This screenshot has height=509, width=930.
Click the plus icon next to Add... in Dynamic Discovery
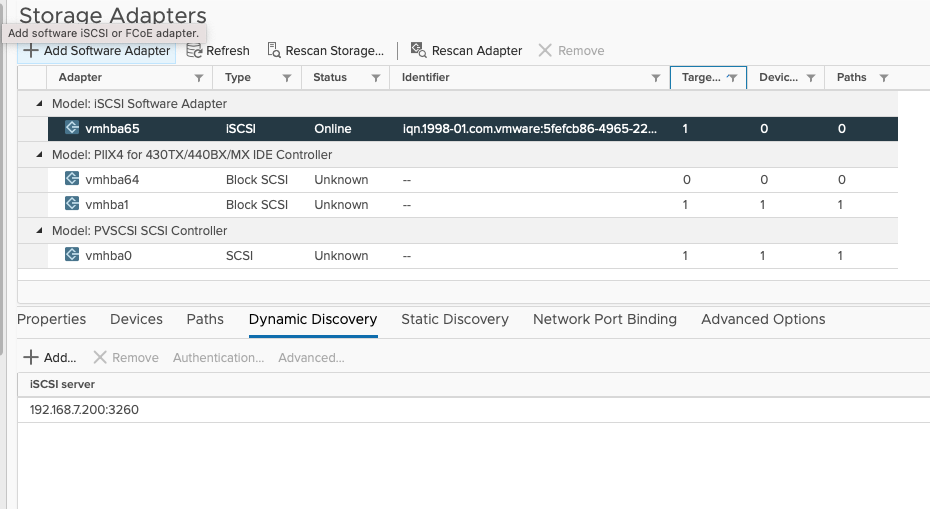(x=30, y=357)
